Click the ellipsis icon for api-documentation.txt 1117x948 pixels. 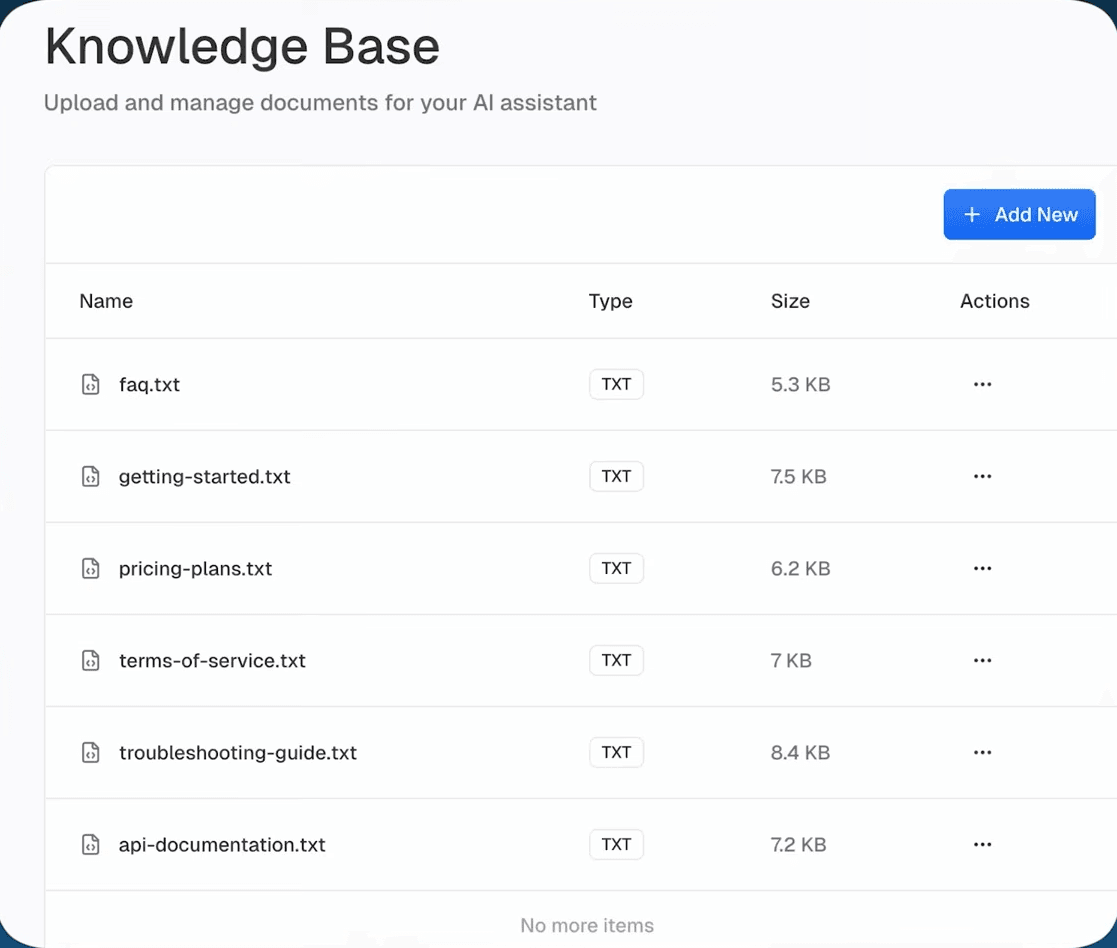point(982,845)
